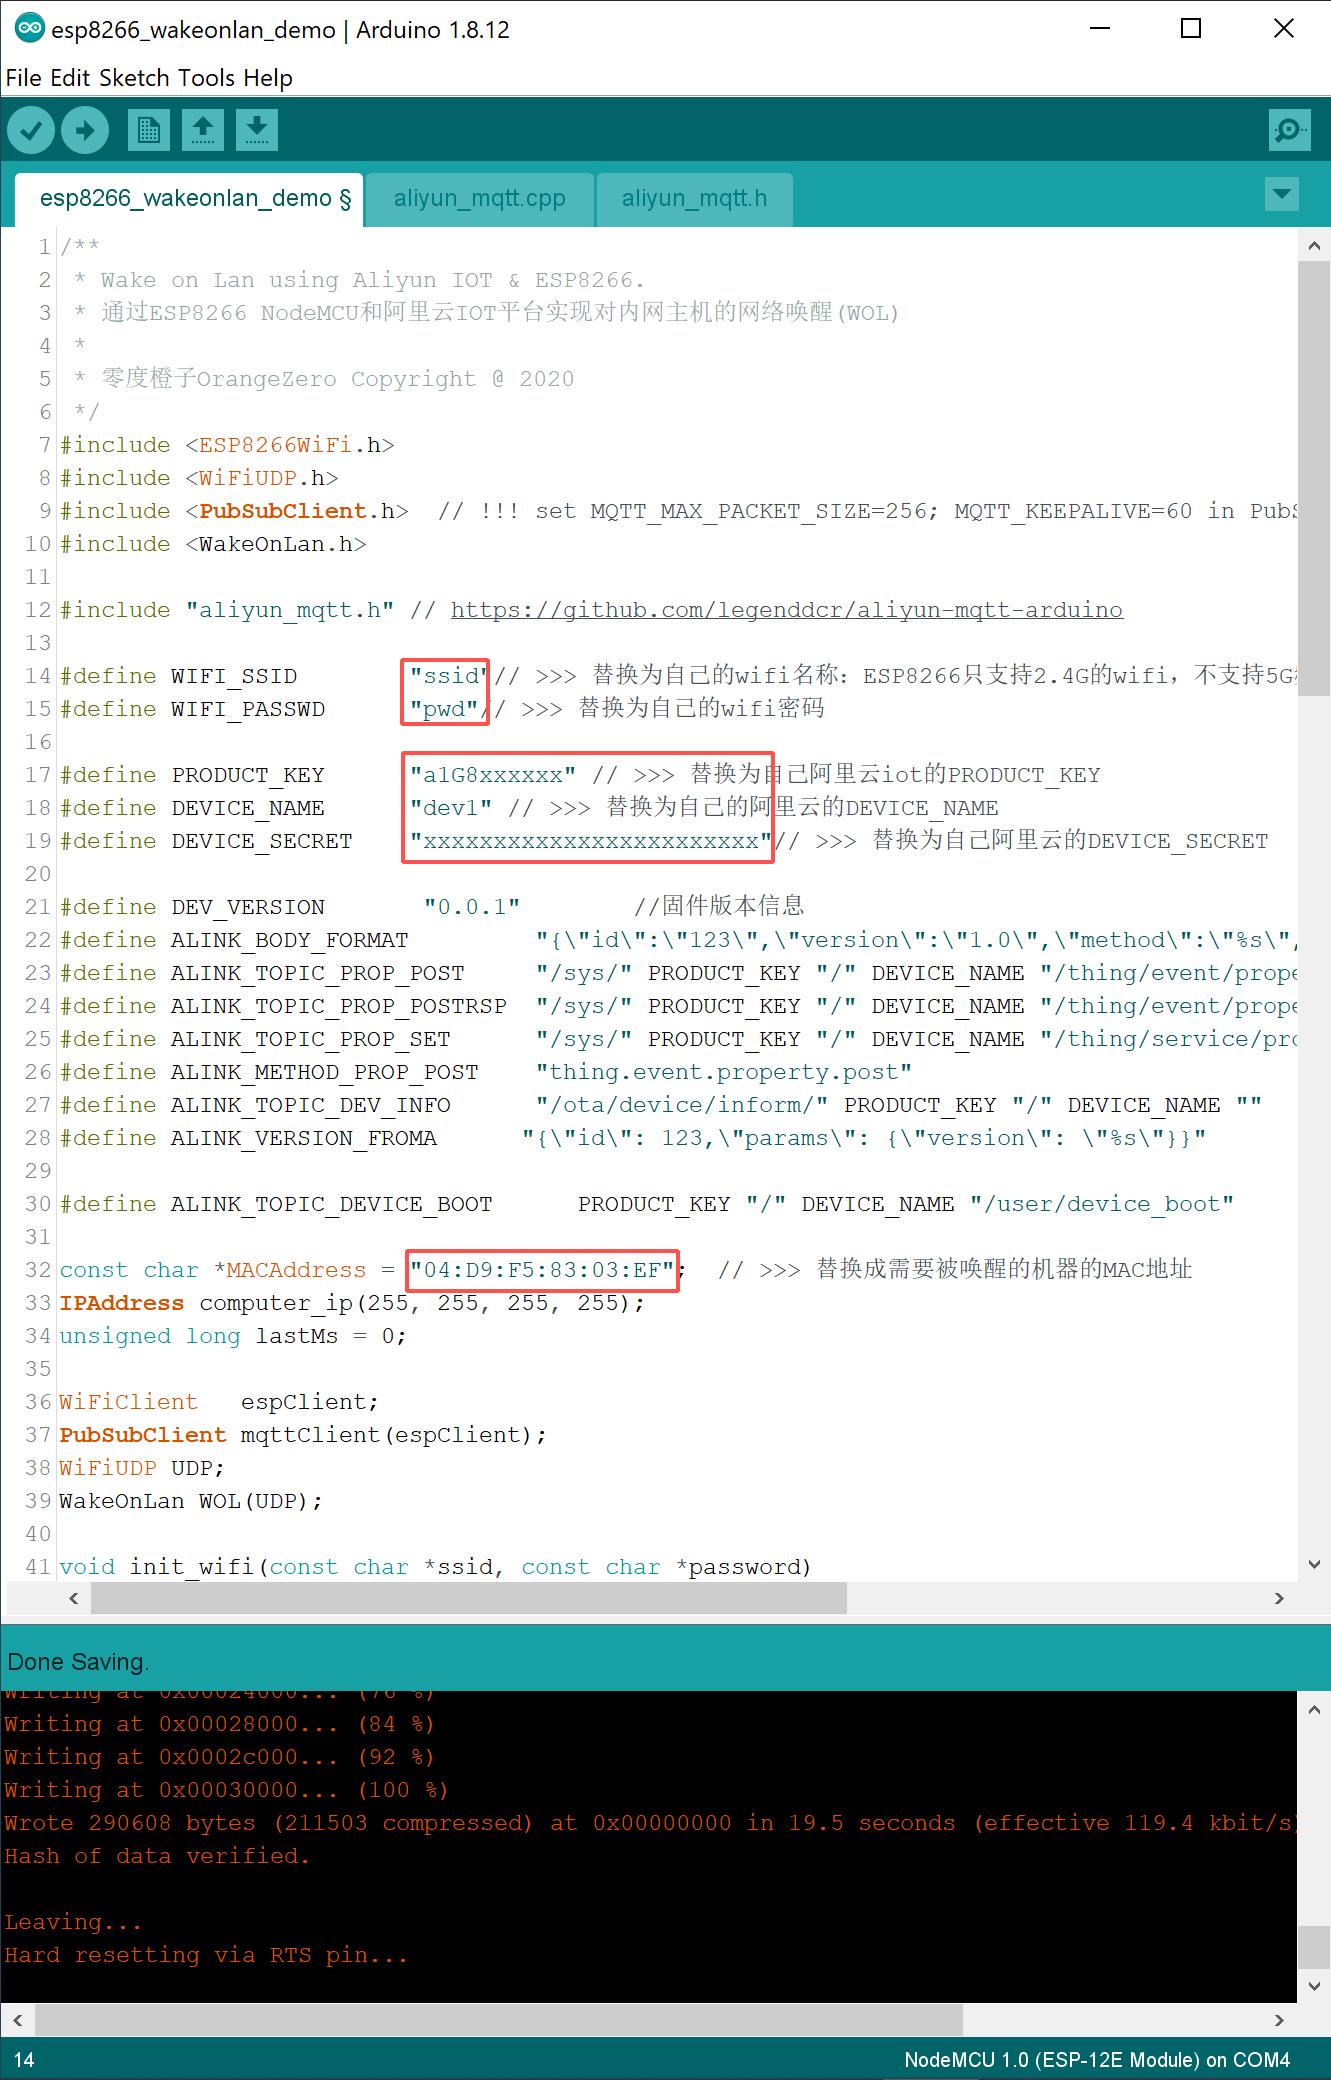
Task: Click the Open sketch up-arrow icon
Action: tap(203, 130)
